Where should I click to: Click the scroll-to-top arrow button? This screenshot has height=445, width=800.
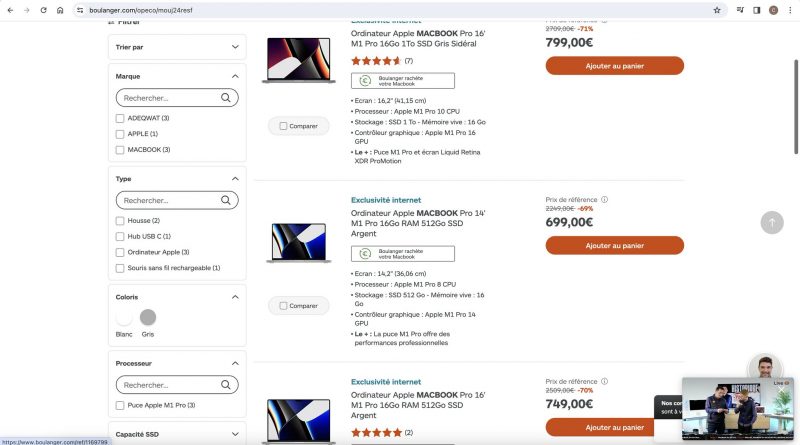click(x=772, y=222)
